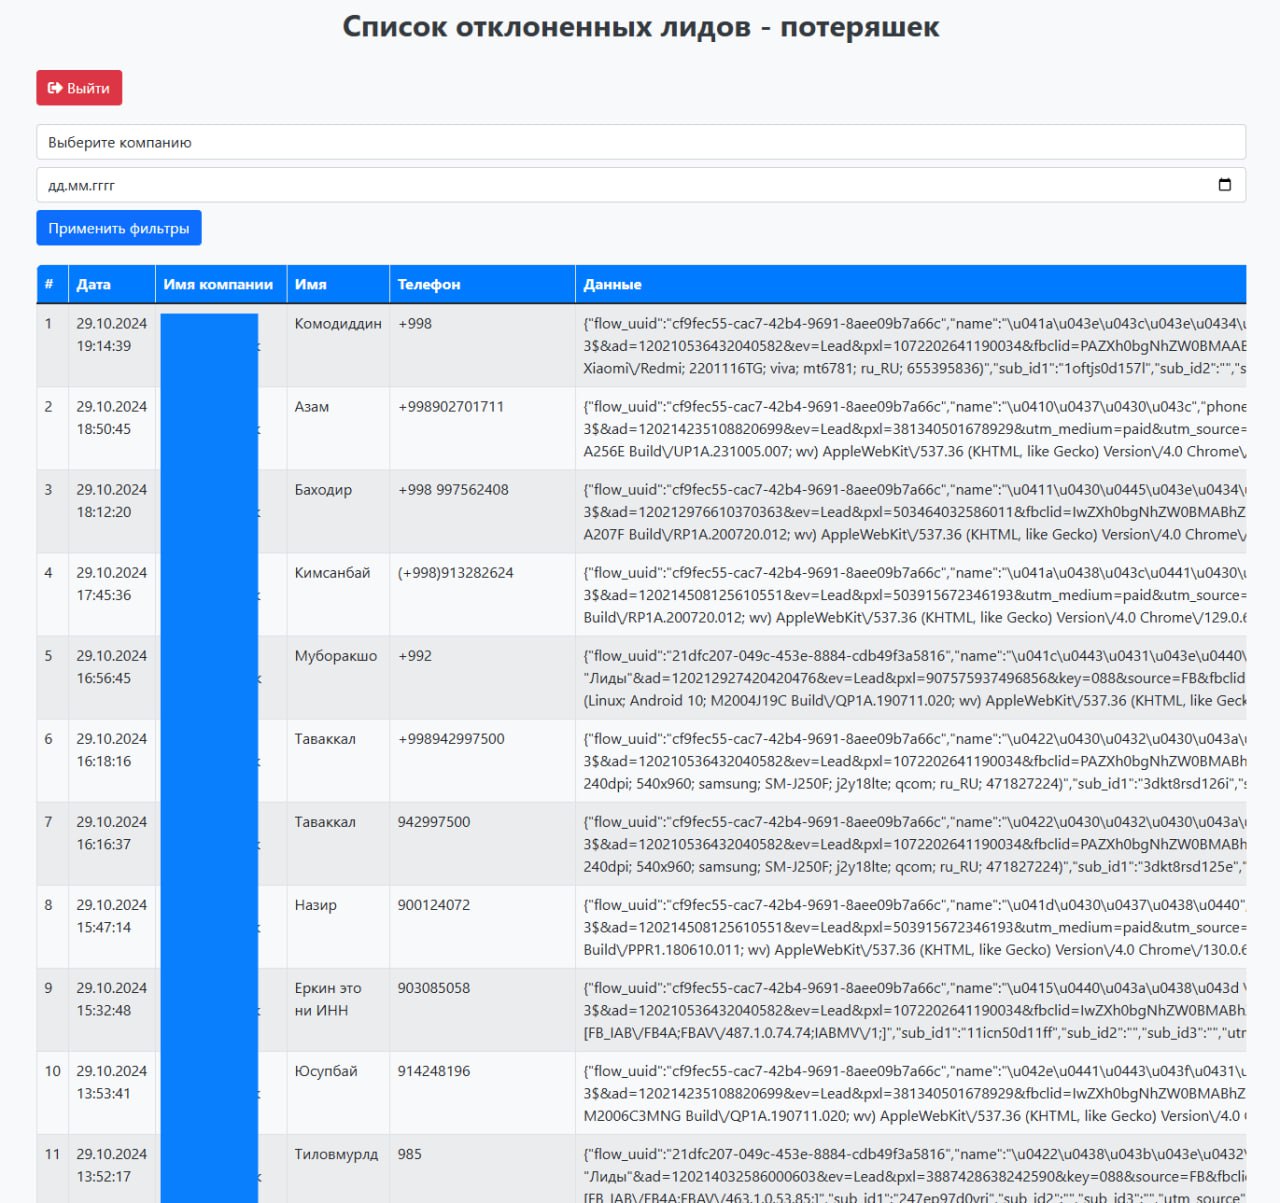Click phone 903085058
The width and height of the screenshot is (1280, 1203).
coord(434,987)
